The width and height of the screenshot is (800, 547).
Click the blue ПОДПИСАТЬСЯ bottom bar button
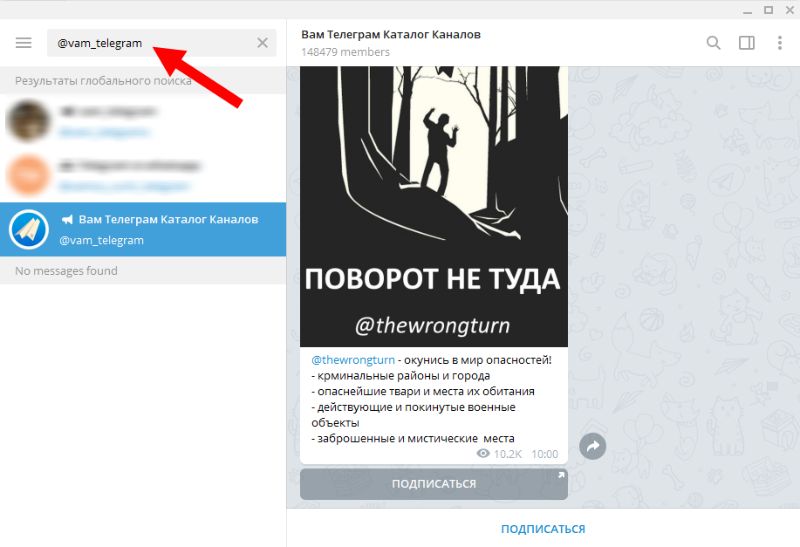tap(543, 529)
